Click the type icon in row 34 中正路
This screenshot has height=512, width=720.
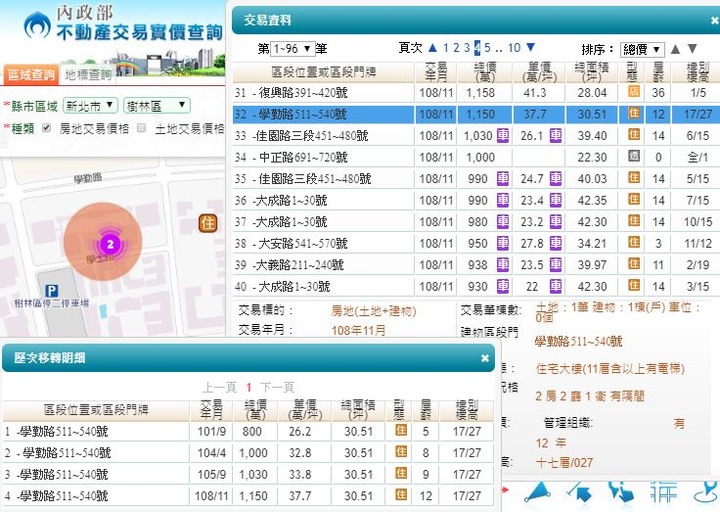coord(634,156)
